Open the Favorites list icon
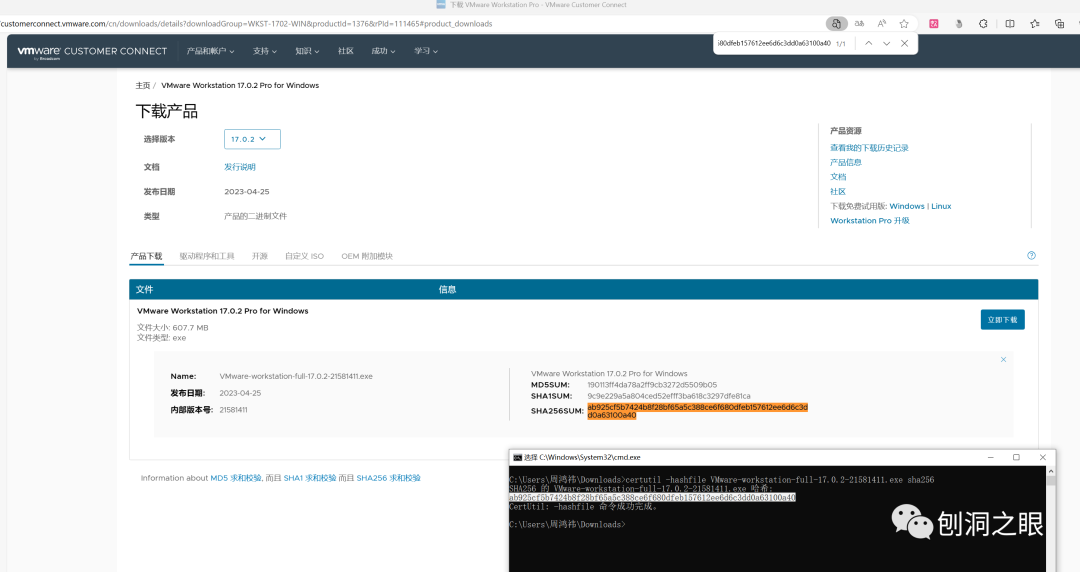 pyautogui.click(x=1035, y=23)
